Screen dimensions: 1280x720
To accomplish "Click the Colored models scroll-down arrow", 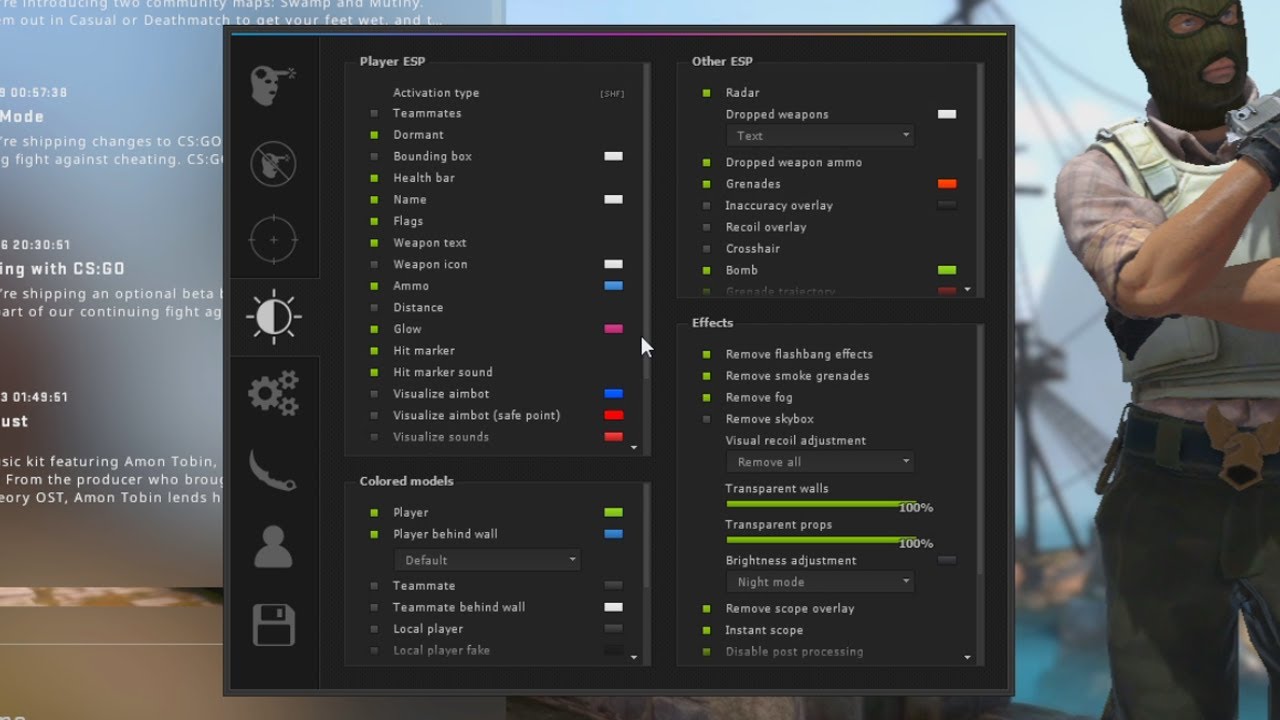I will [634, 657].
